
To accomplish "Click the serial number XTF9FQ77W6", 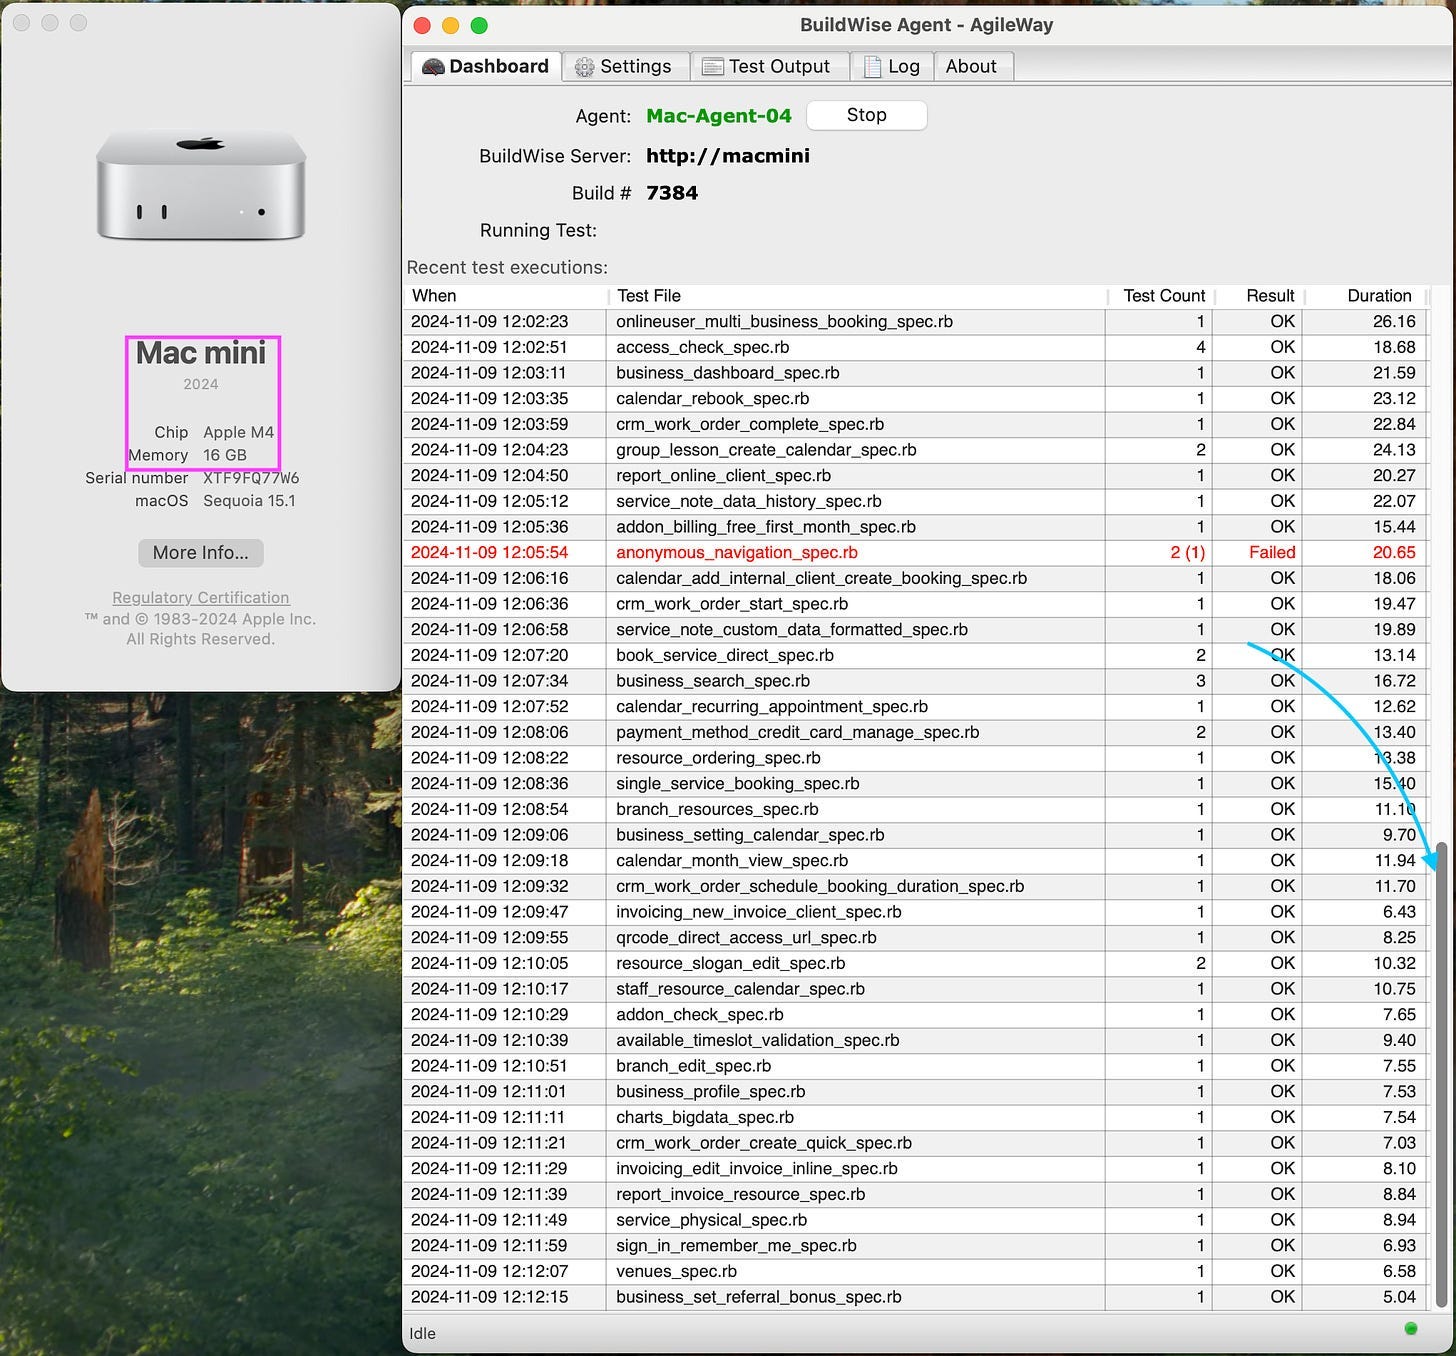I will [251, 478].
